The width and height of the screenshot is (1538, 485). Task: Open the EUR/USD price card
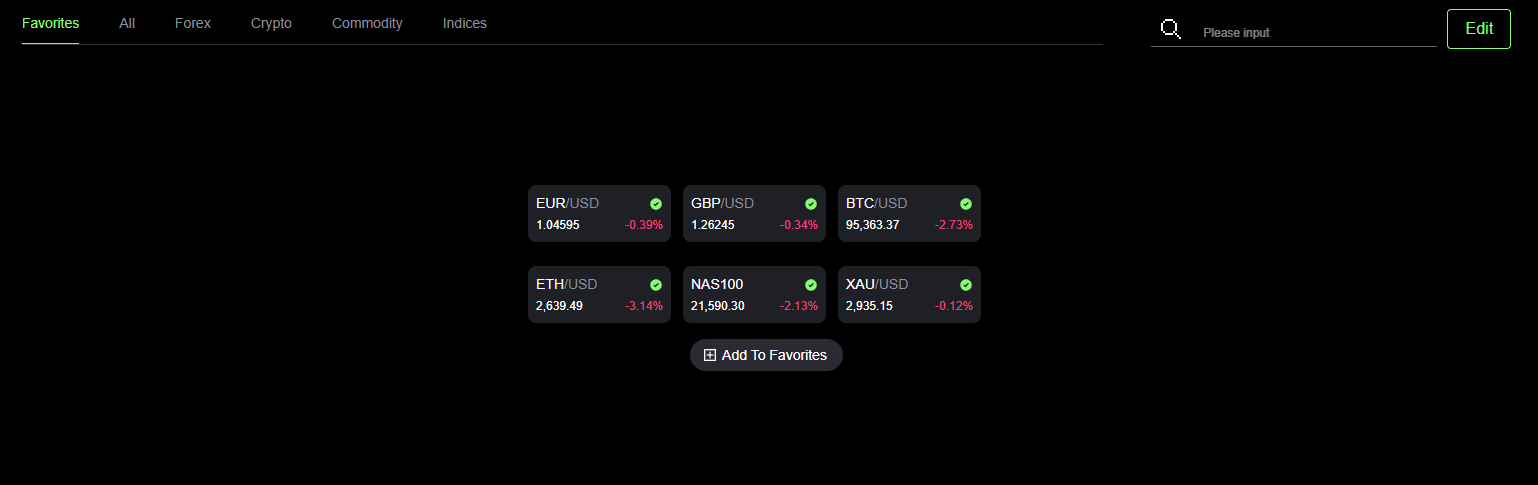click(600, 213)
